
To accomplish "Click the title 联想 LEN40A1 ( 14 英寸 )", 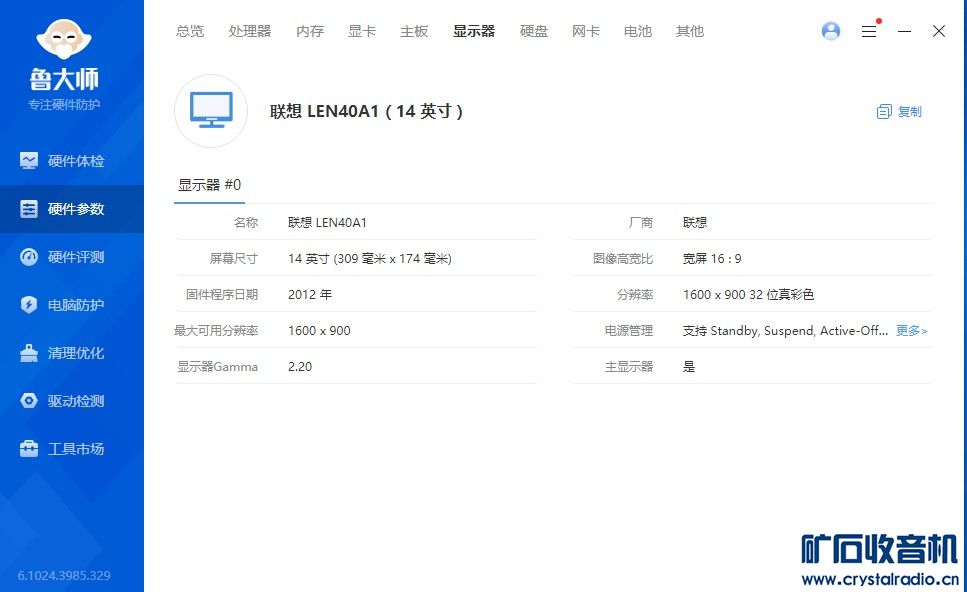I will [366, 112].
